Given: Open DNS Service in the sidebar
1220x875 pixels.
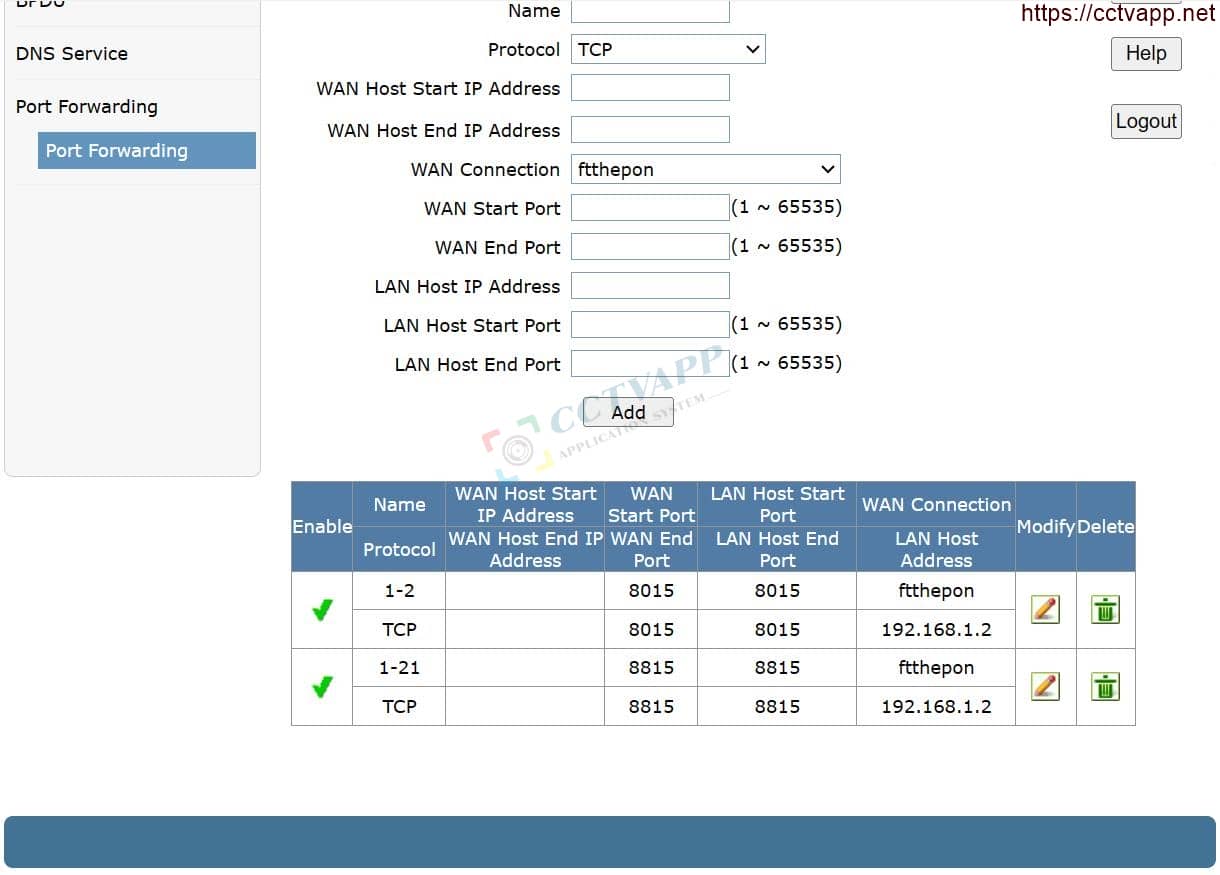Looking at the screenshot, I should (x=72, y=54).
